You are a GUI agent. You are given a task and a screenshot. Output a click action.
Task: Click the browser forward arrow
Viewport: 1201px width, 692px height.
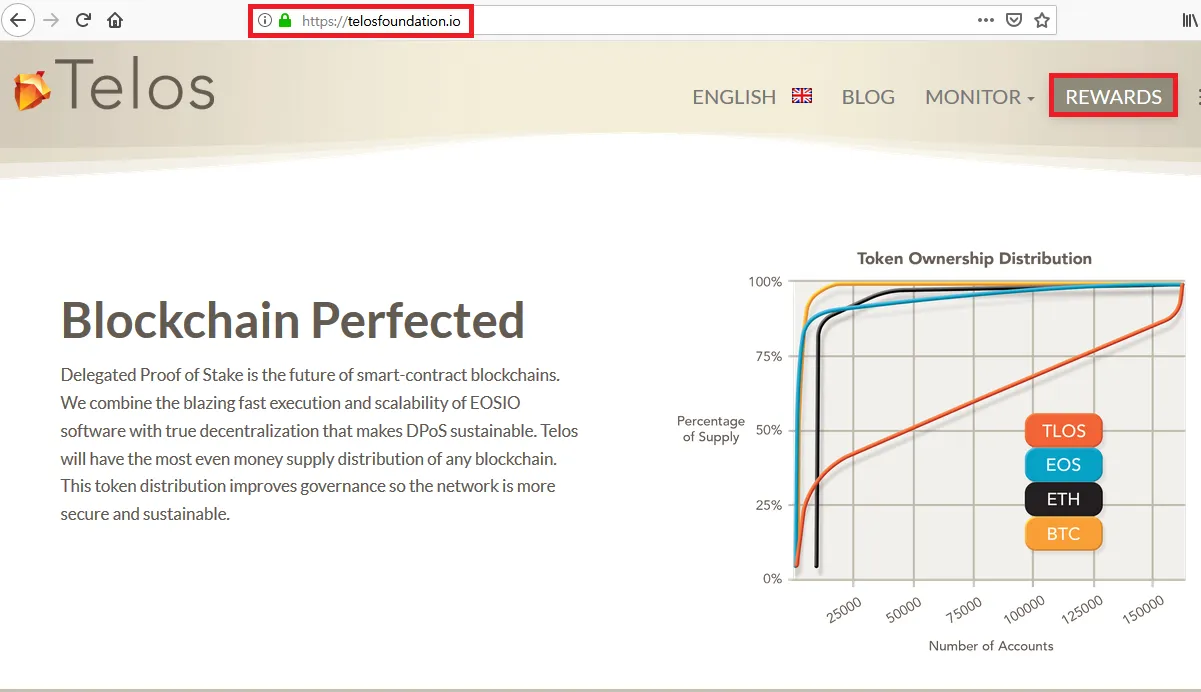(x=52, y=20)
